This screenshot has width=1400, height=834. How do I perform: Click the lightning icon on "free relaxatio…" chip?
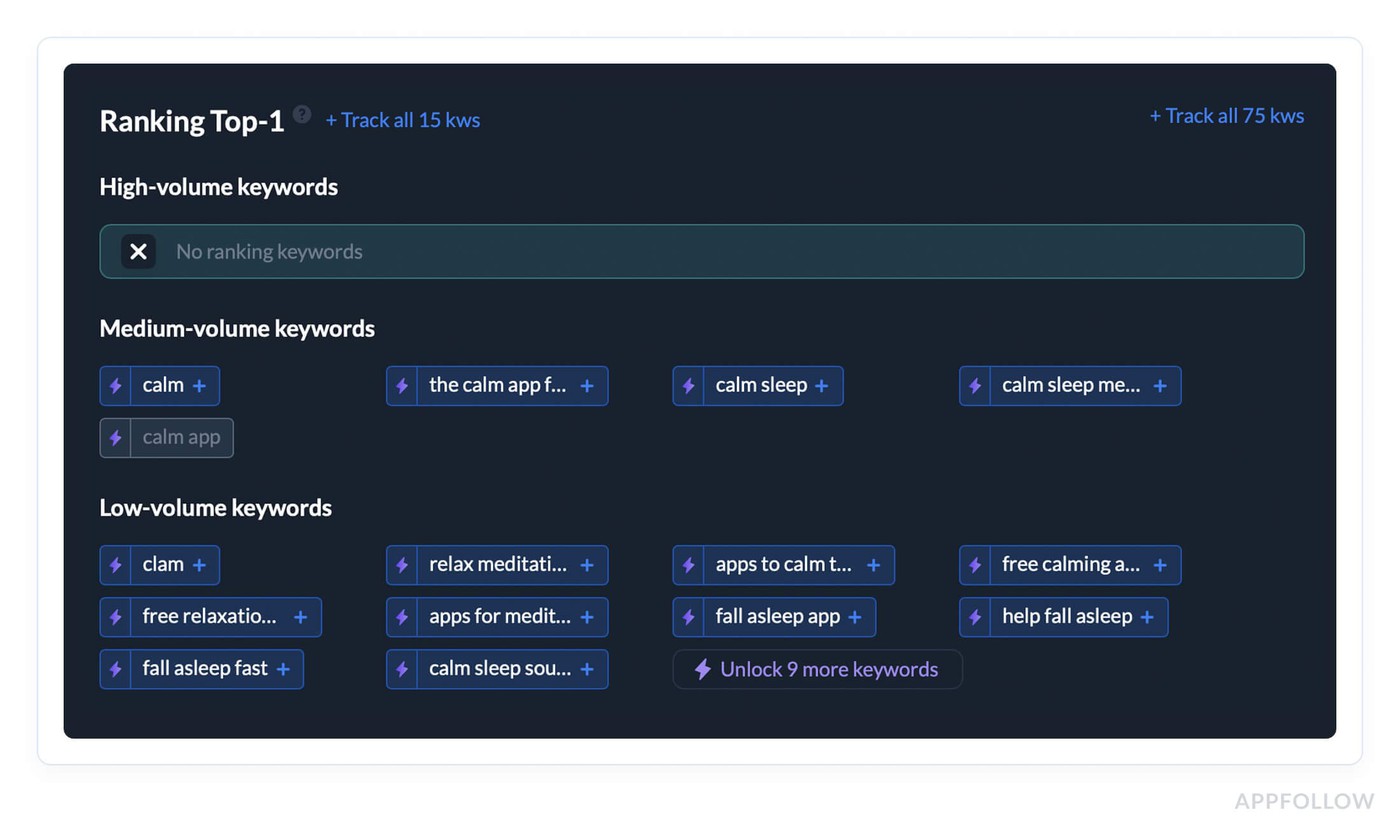115,617
